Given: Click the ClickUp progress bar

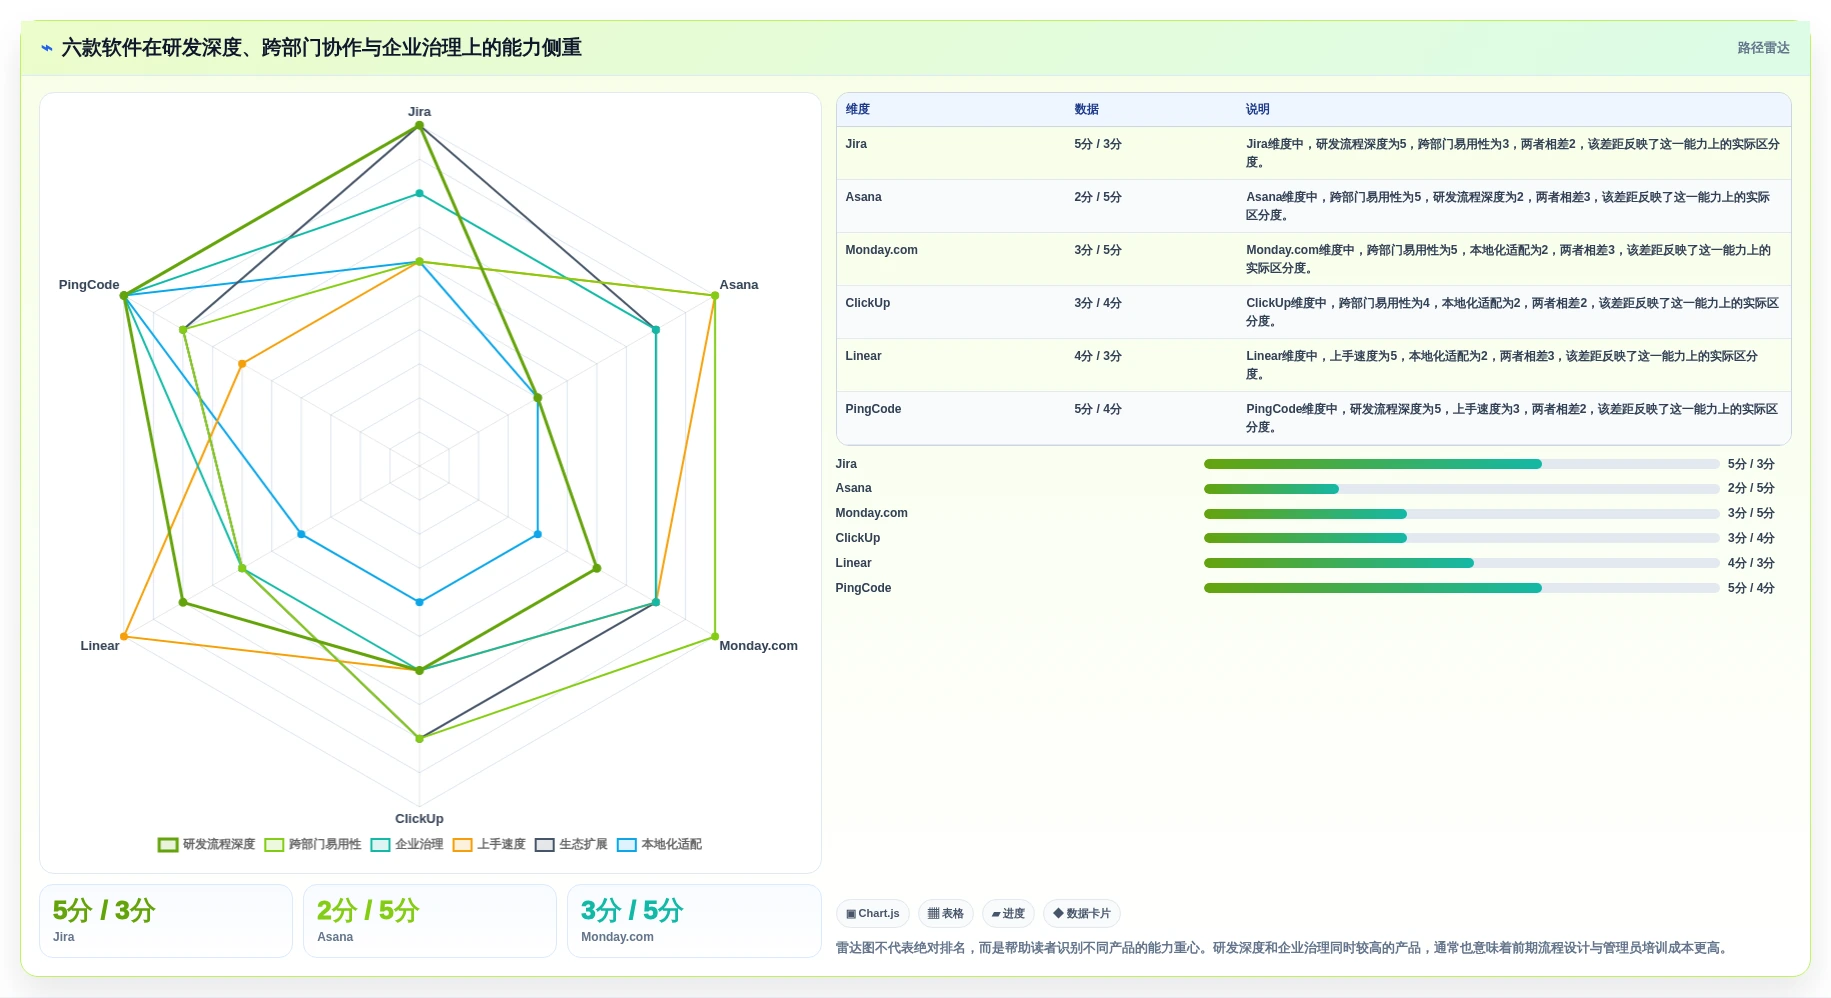Looking at the screenshot, I should [x=1461, y=538].
